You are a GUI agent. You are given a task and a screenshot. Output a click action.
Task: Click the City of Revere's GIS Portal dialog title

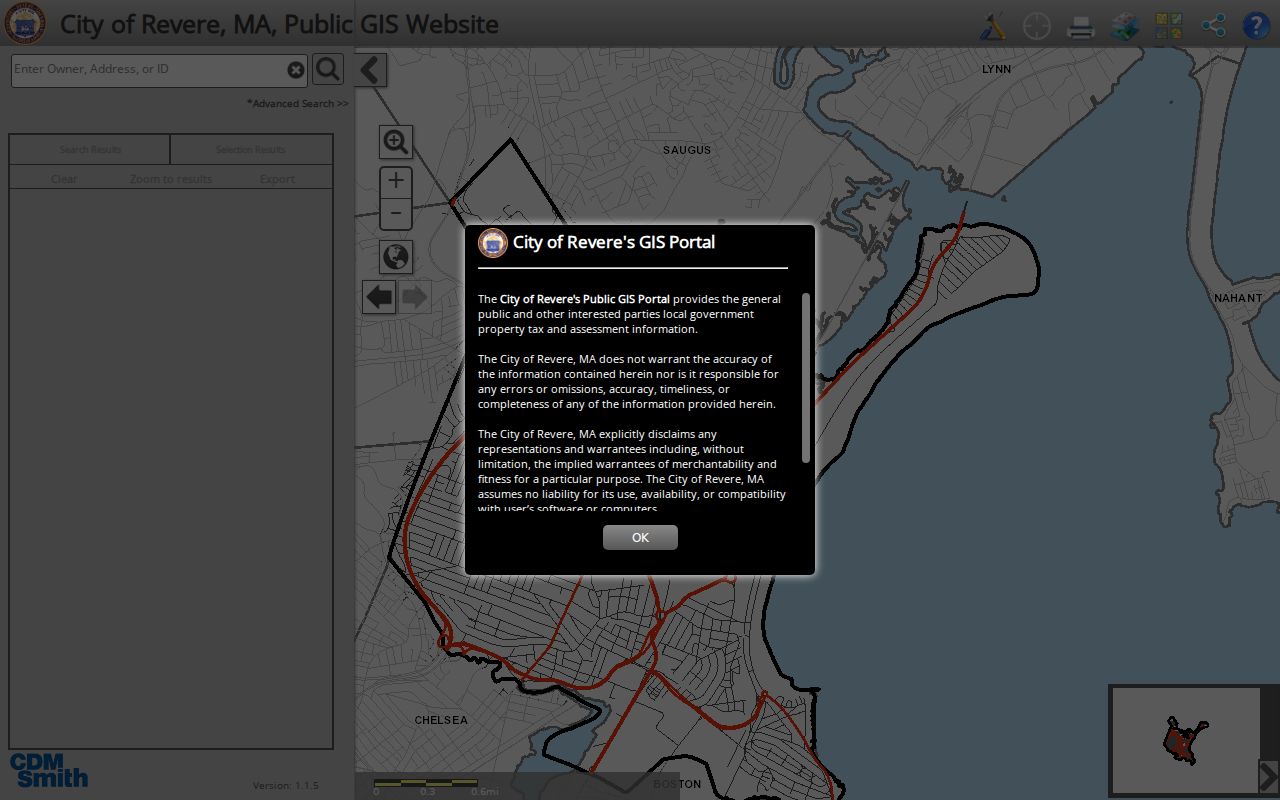pos(614,242)
